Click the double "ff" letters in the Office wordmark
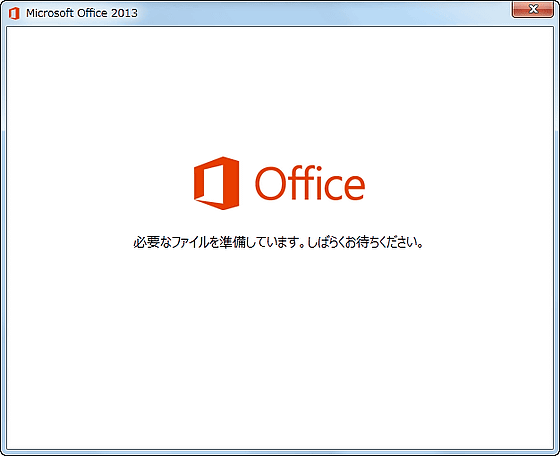The image size is (560, 456). [299, 182]
